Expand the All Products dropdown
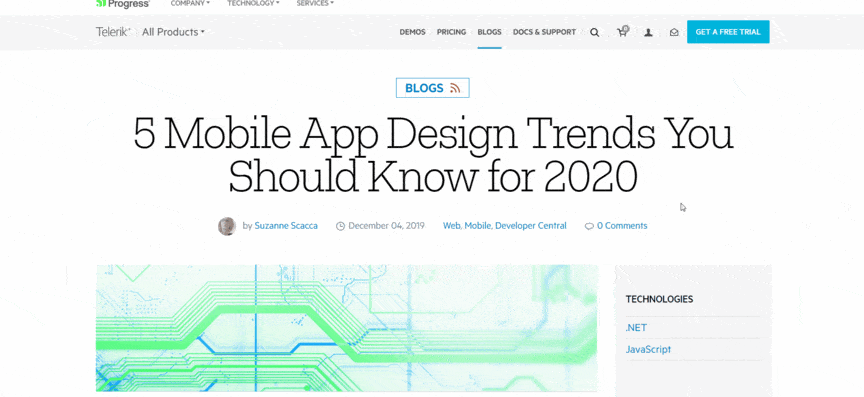Viewport: 864px width, 397px height. tap(173, 32)
